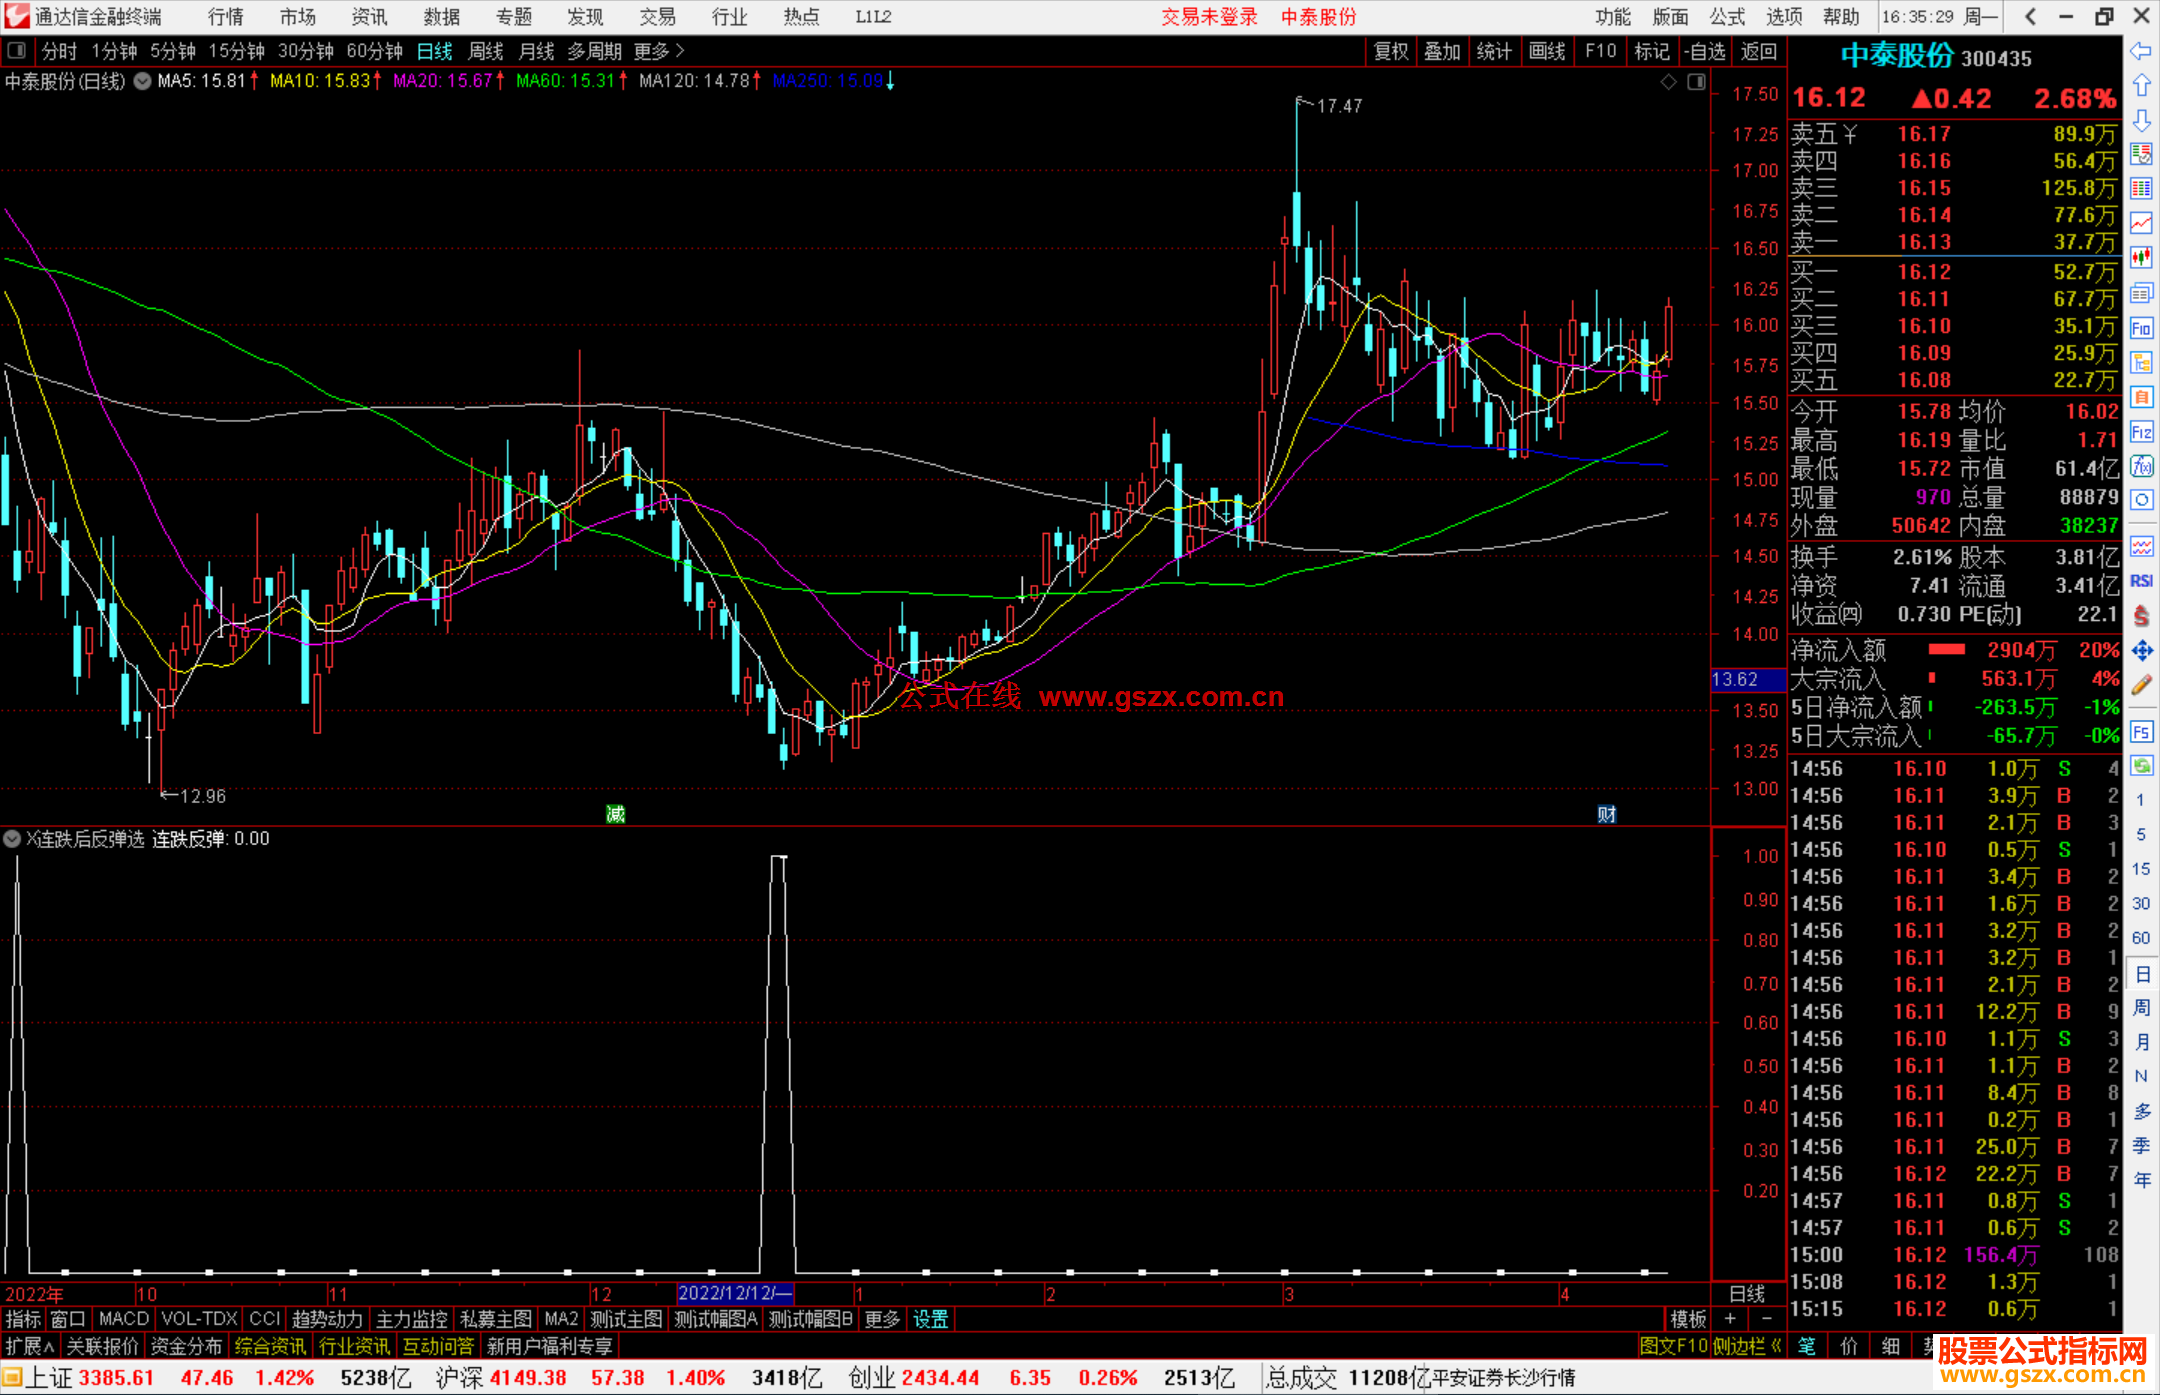The image size is (2160, 1395).
Task: Toggle the round icon beside 中泰股份(日线) label
Action: (143, 82)
